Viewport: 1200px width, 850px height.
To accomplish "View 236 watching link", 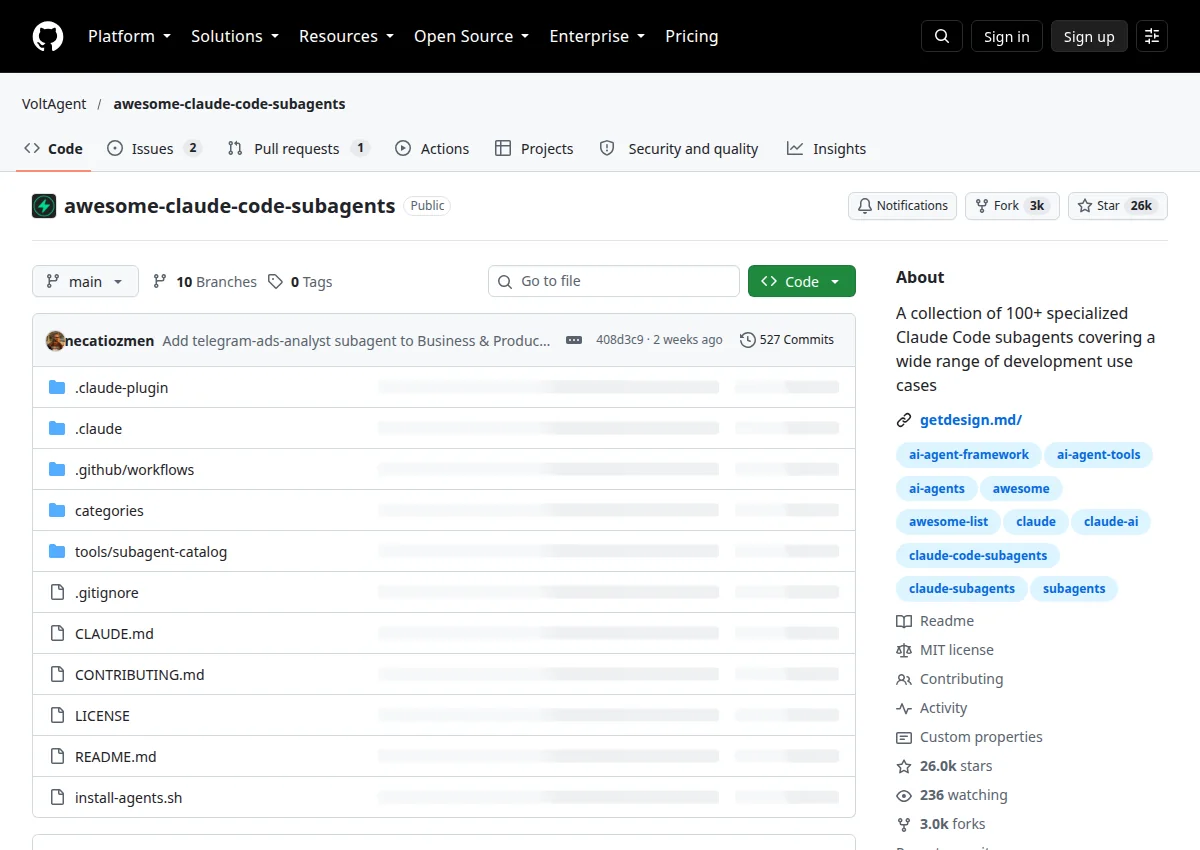I will 952,795.
